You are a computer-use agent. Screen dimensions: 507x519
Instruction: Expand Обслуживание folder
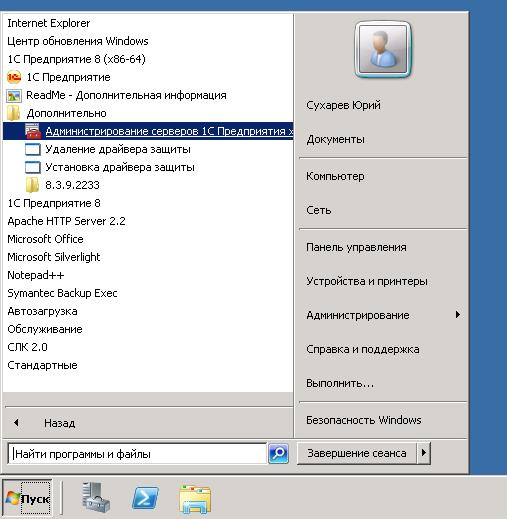click(45, 329)
